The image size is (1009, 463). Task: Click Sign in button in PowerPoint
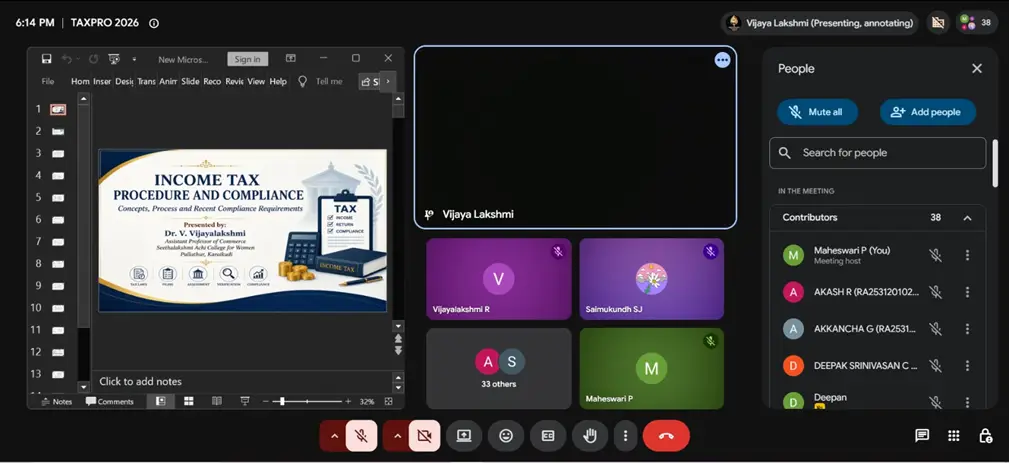pyautogui.click(x=247, y=59)
